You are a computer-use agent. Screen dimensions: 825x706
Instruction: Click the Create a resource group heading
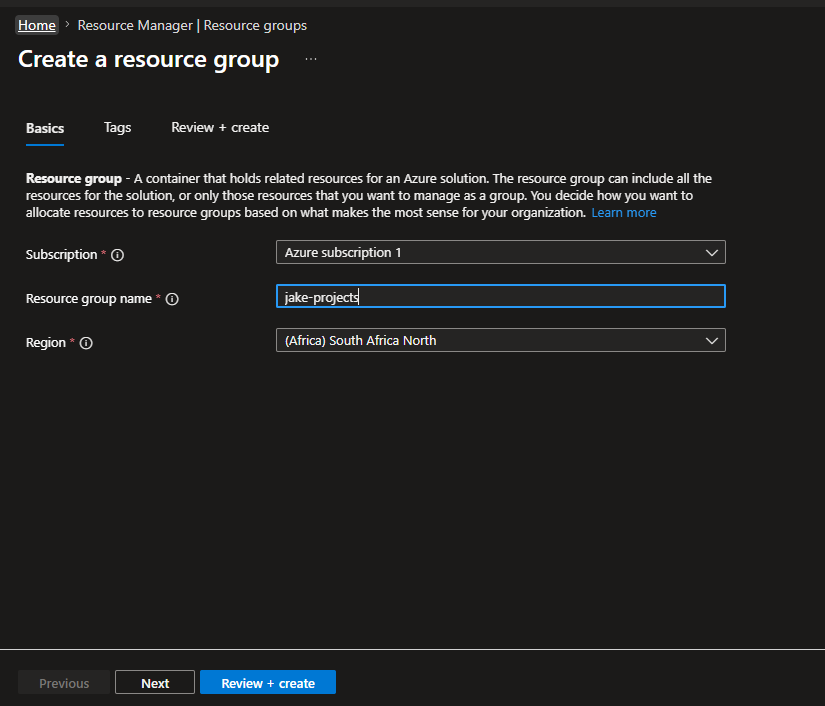click(148, 59)
